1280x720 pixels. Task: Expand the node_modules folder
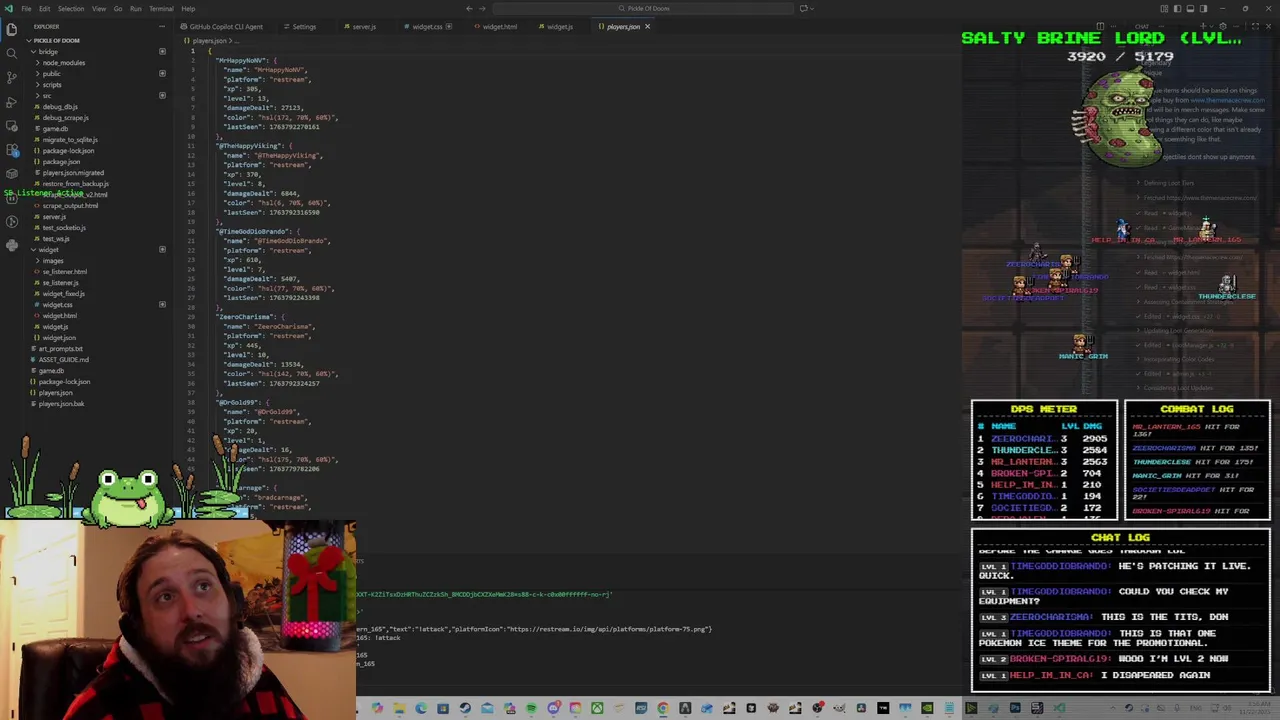[x=63, y=62]
